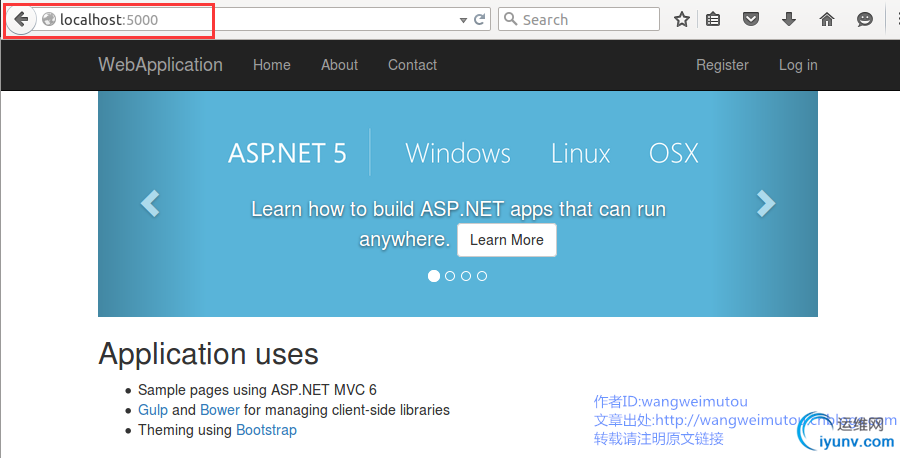This screenshot has height=458, width=900.
Task: Follow the Bootstrap link
Action: (266, 430)
